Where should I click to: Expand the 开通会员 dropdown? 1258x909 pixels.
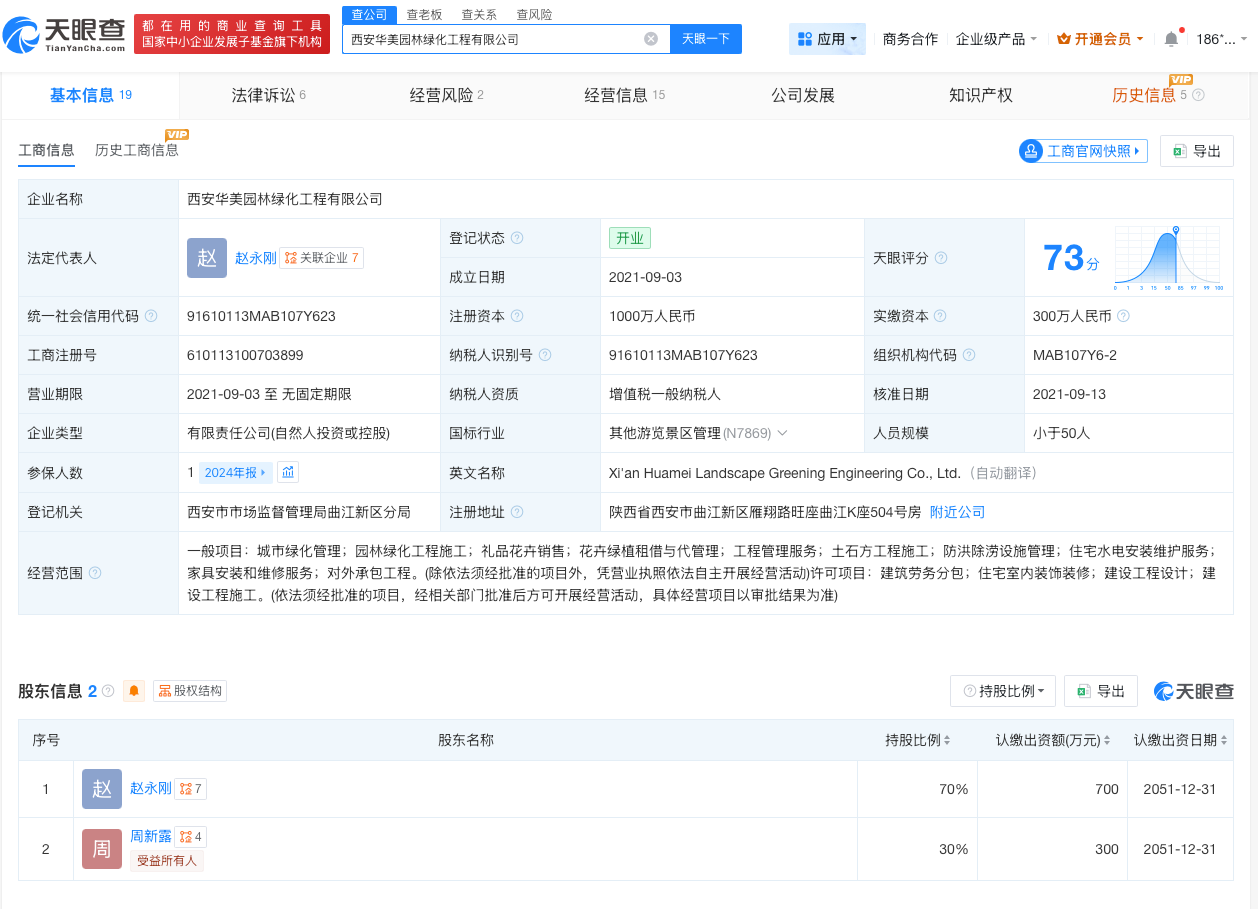[1101, 39]
